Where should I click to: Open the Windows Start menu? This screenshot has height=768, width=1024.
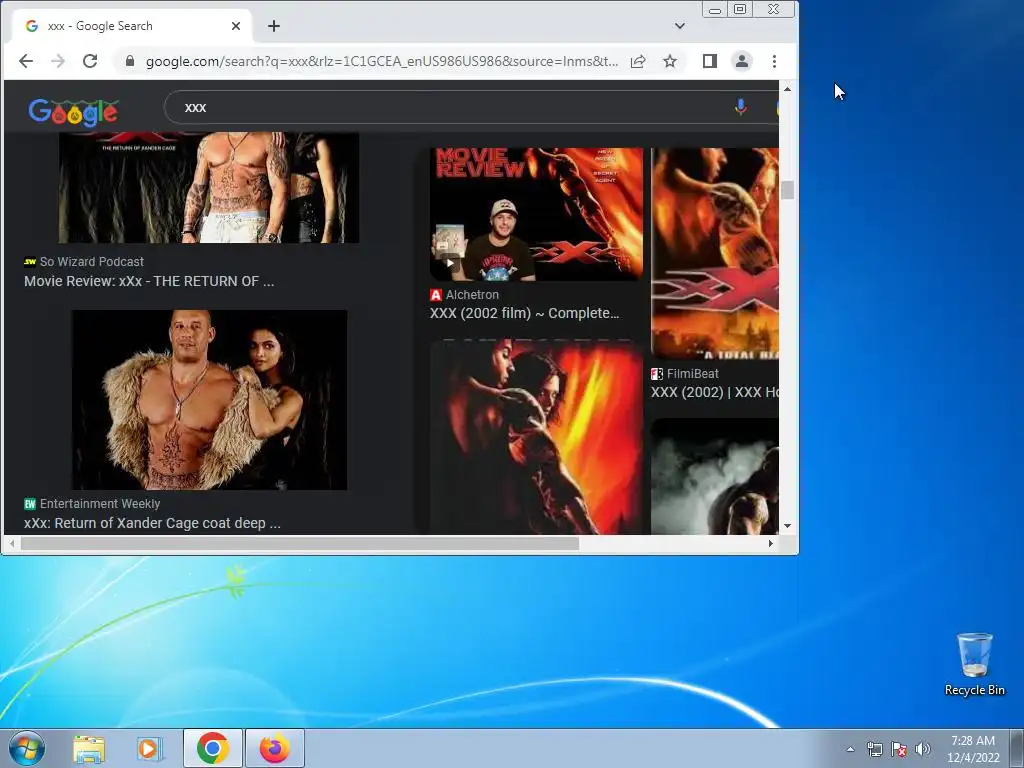[27, 748]
